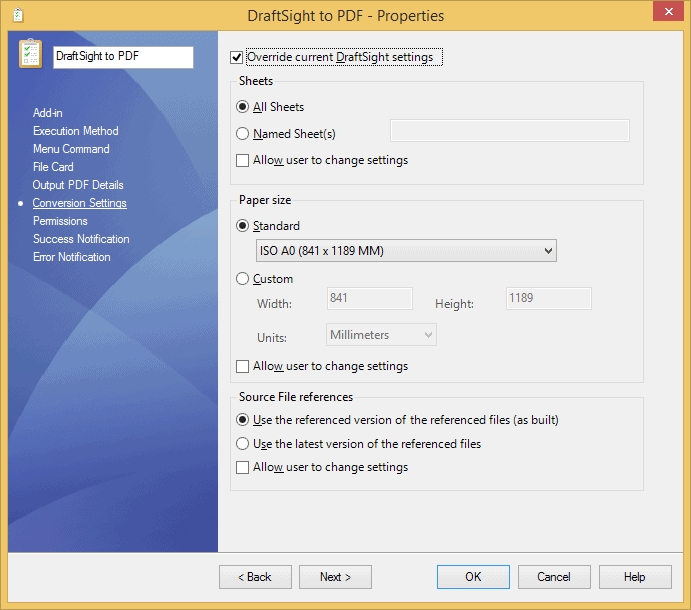Select the Named Sheet(s) radio button

242,134
